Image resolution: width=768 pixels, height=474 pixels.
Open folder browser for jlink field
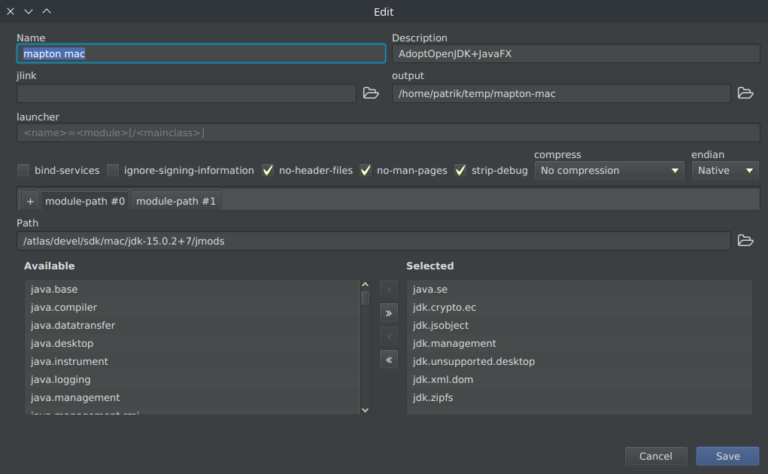coord(371,93)
